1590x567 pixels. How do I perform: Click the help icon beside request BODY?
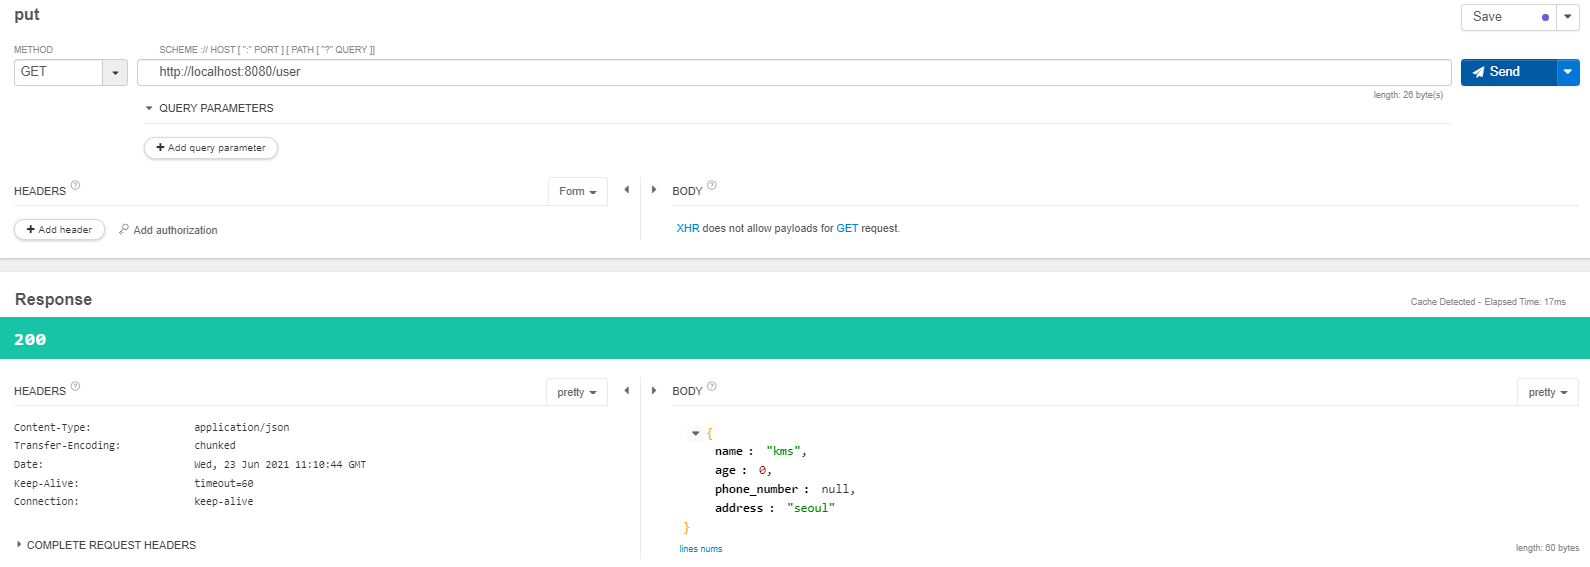(x=712, y=185)
